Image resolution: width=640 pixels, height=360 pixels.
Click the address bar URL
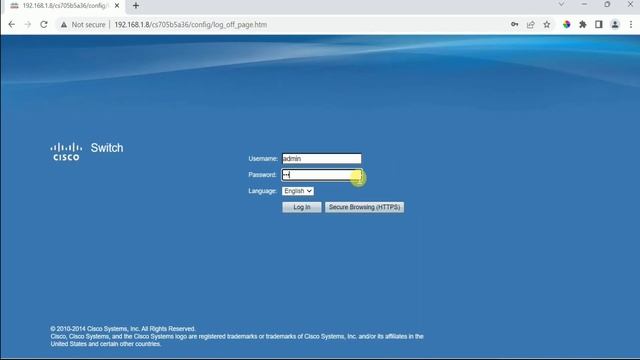pyautogui.click(x=191, y=25)
